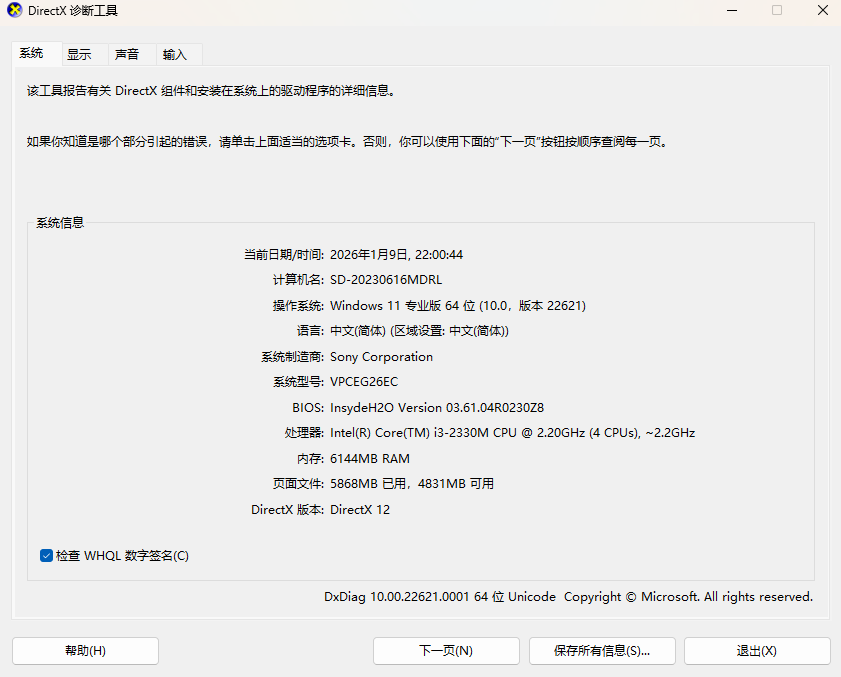Click the 语言 label
Viewport: 841px width, 677px height.
[x=310, y=331]
